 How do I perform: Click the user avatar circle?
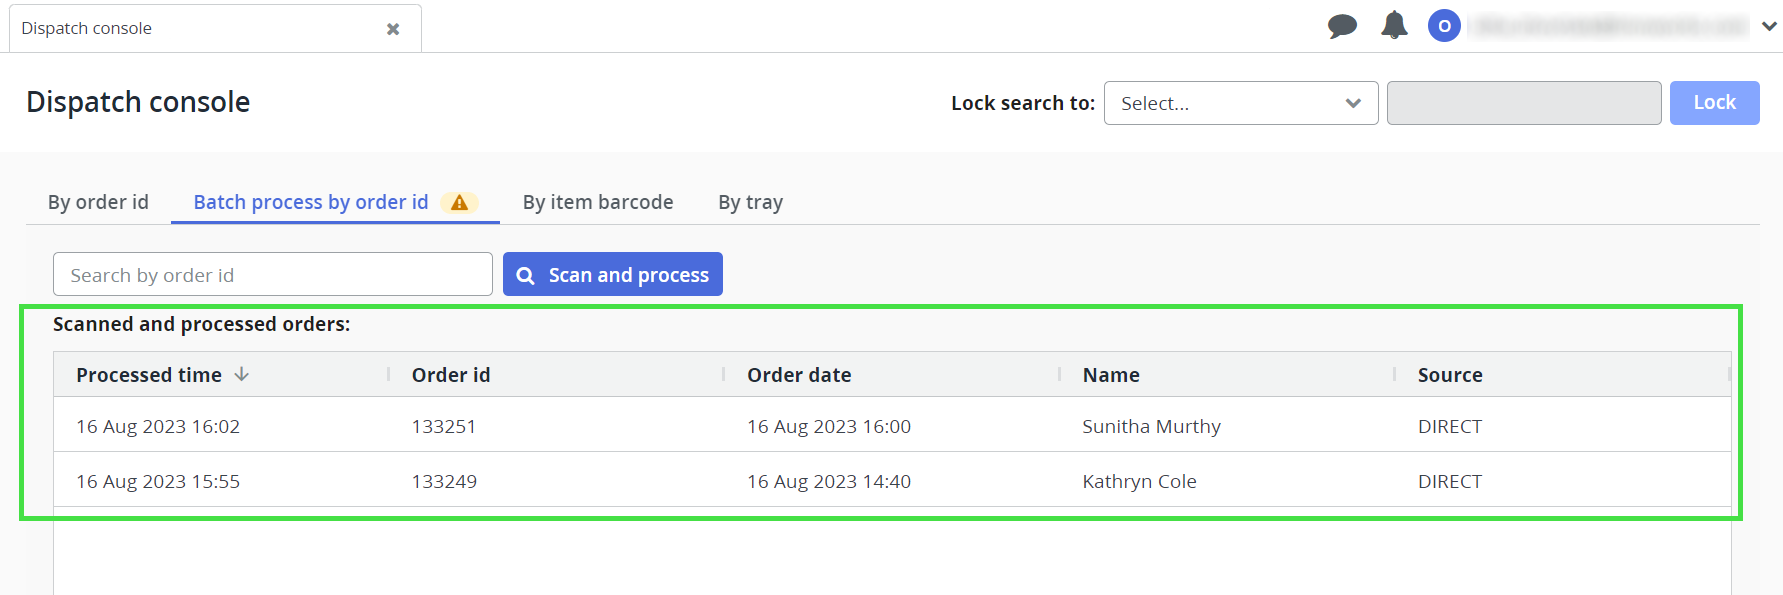point(1444,26)
